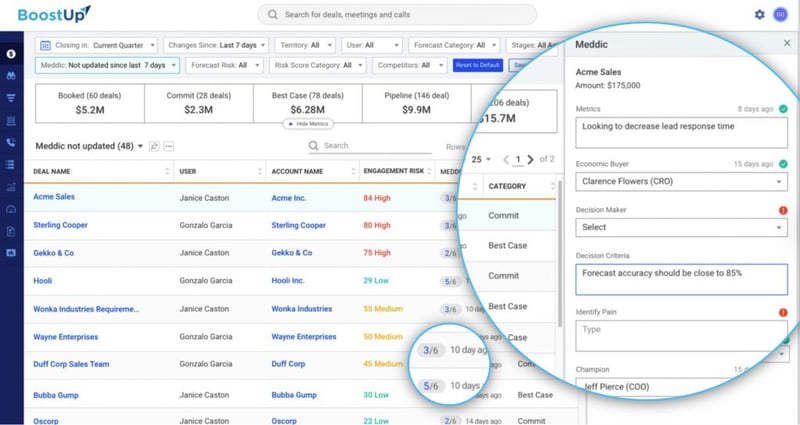Open the Bubba Gump deal link
The width and height of the screenshot is (800, 425).
56,395
